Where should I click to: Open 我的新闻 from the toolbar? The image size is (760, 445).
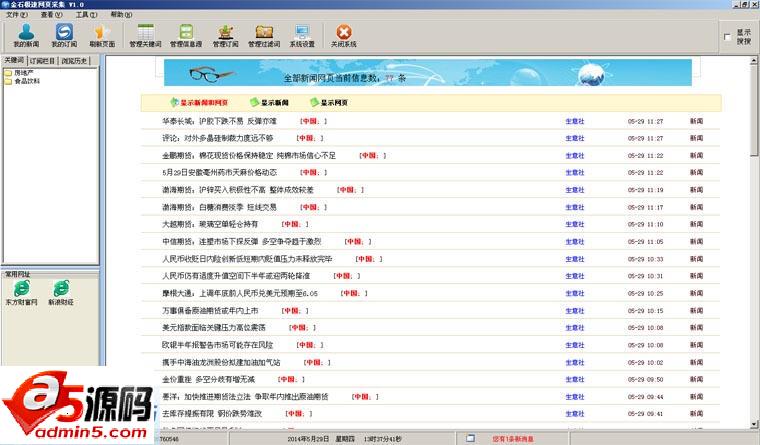[x=26, y=35]
